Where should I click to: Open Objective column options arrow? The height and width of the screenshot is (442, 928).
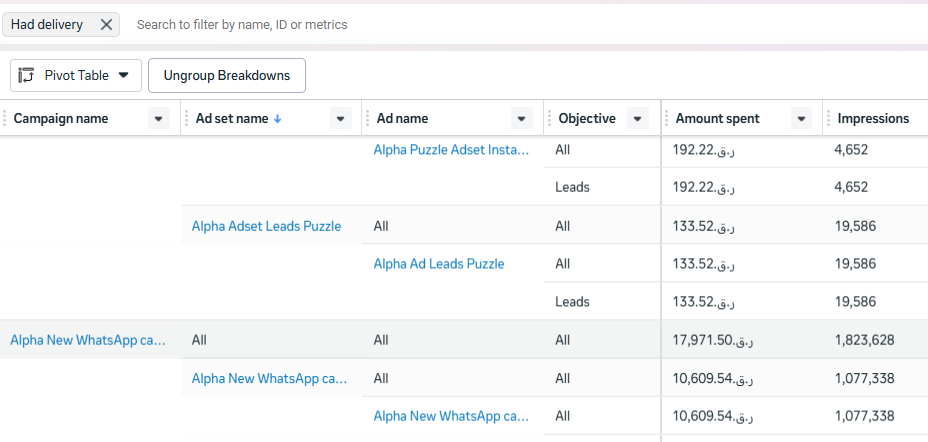click(638, 119)
